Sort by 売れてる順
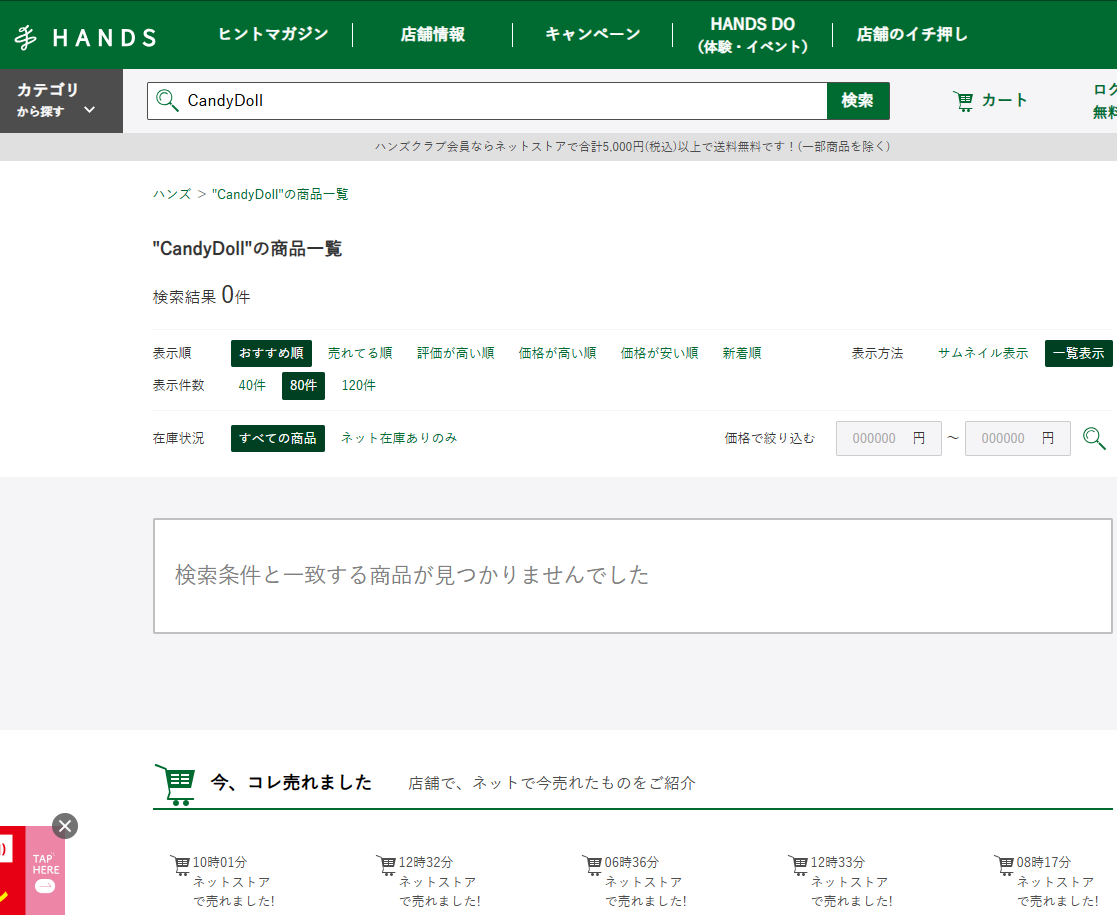Image resolution: width=1117 pixels, height=915 pixels. tap(360, 353)
